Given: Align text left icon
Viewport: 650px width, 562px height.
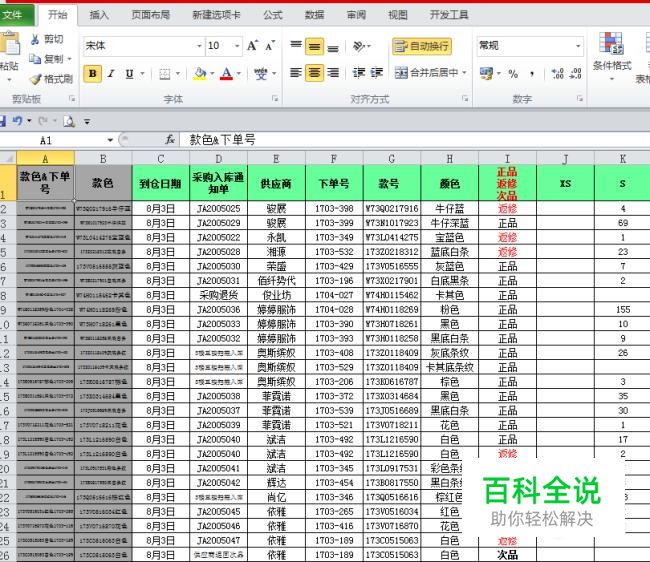Looking at the screenshot, I should point(296,73).
